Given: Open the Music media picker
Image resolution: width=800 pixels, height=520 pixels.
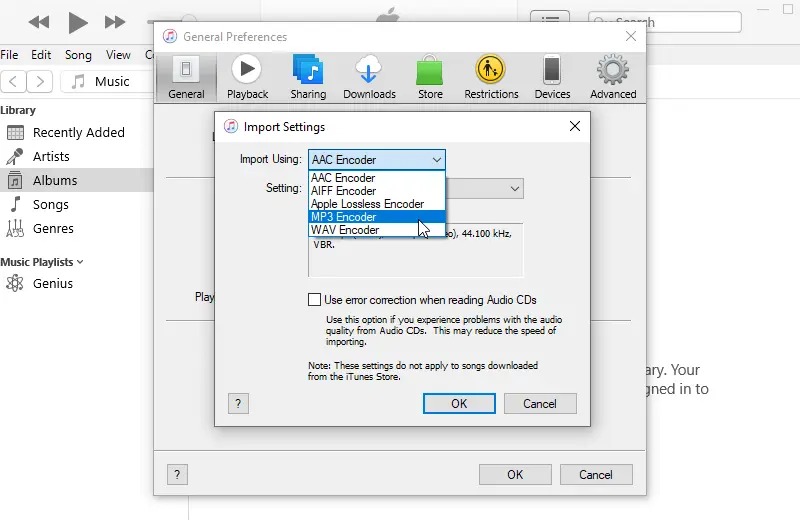Looking at the screenshot, I should (107, 81).
